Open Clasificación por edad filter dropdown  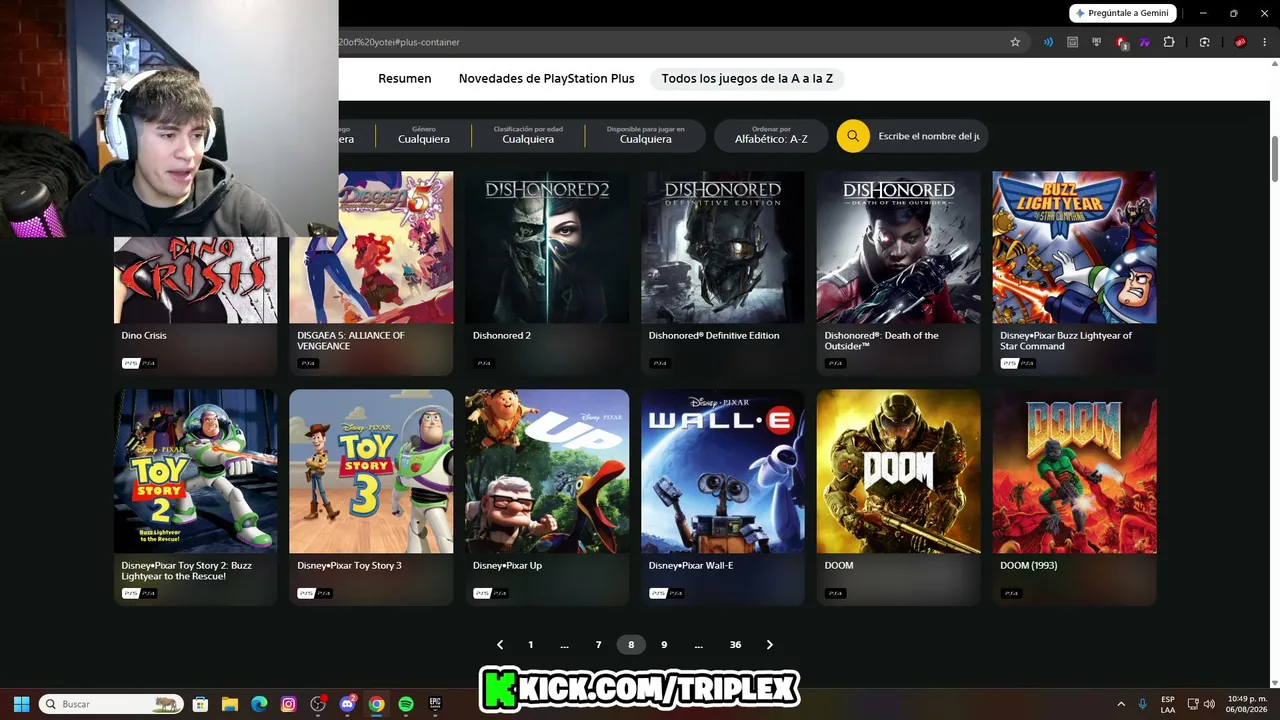point(528,135)
